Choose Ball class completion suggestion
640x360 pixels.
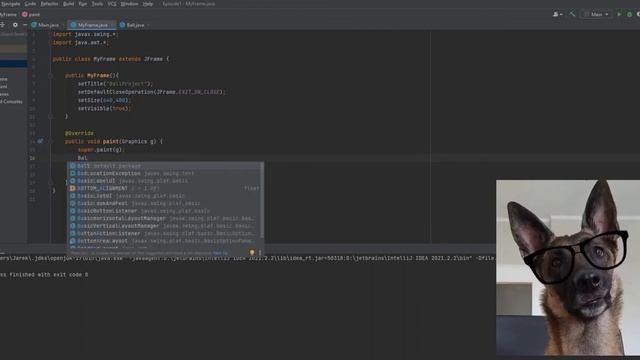click(x=165, y=166)
